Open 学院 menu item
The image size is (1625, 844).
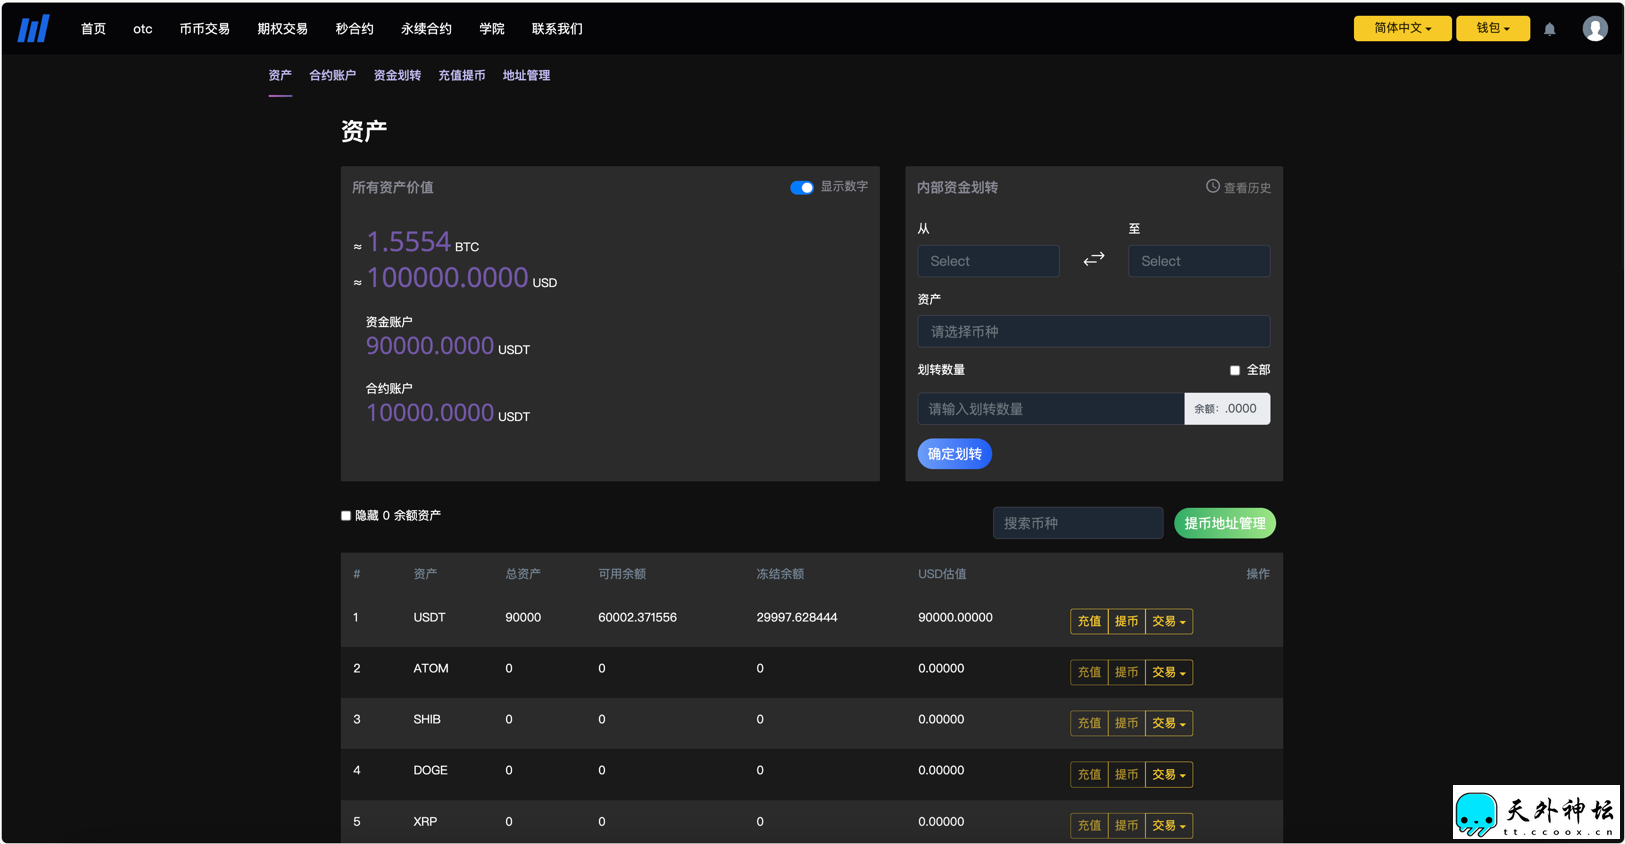click(492, 29)
